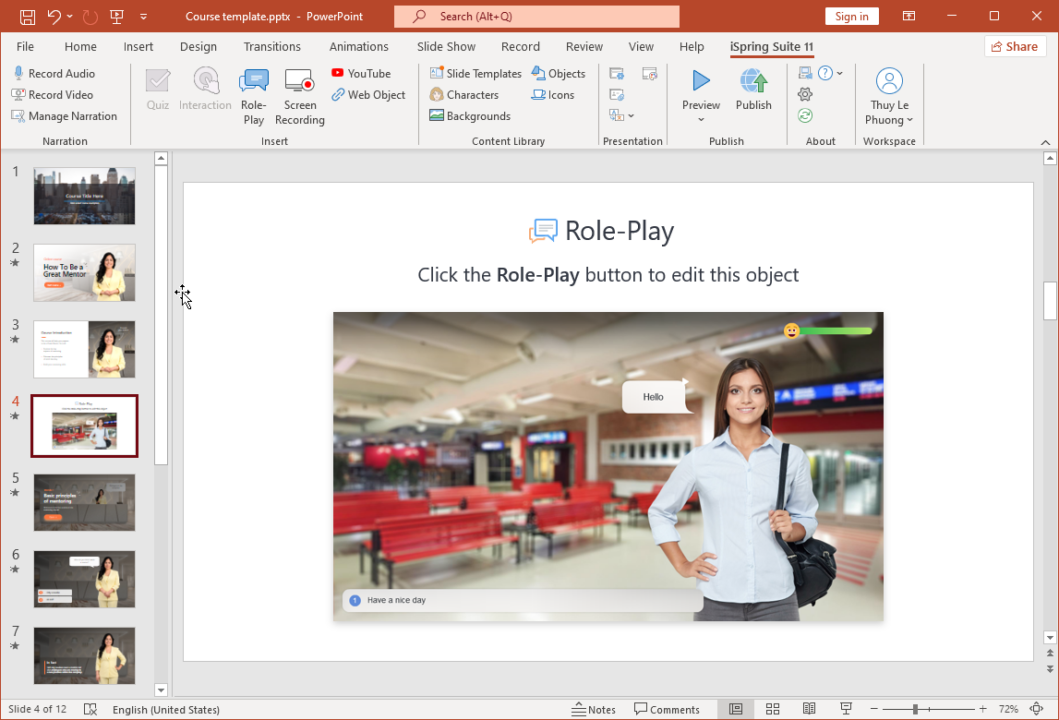Toggle the Notes pane

pyautogui.click(x=593, y=709)
